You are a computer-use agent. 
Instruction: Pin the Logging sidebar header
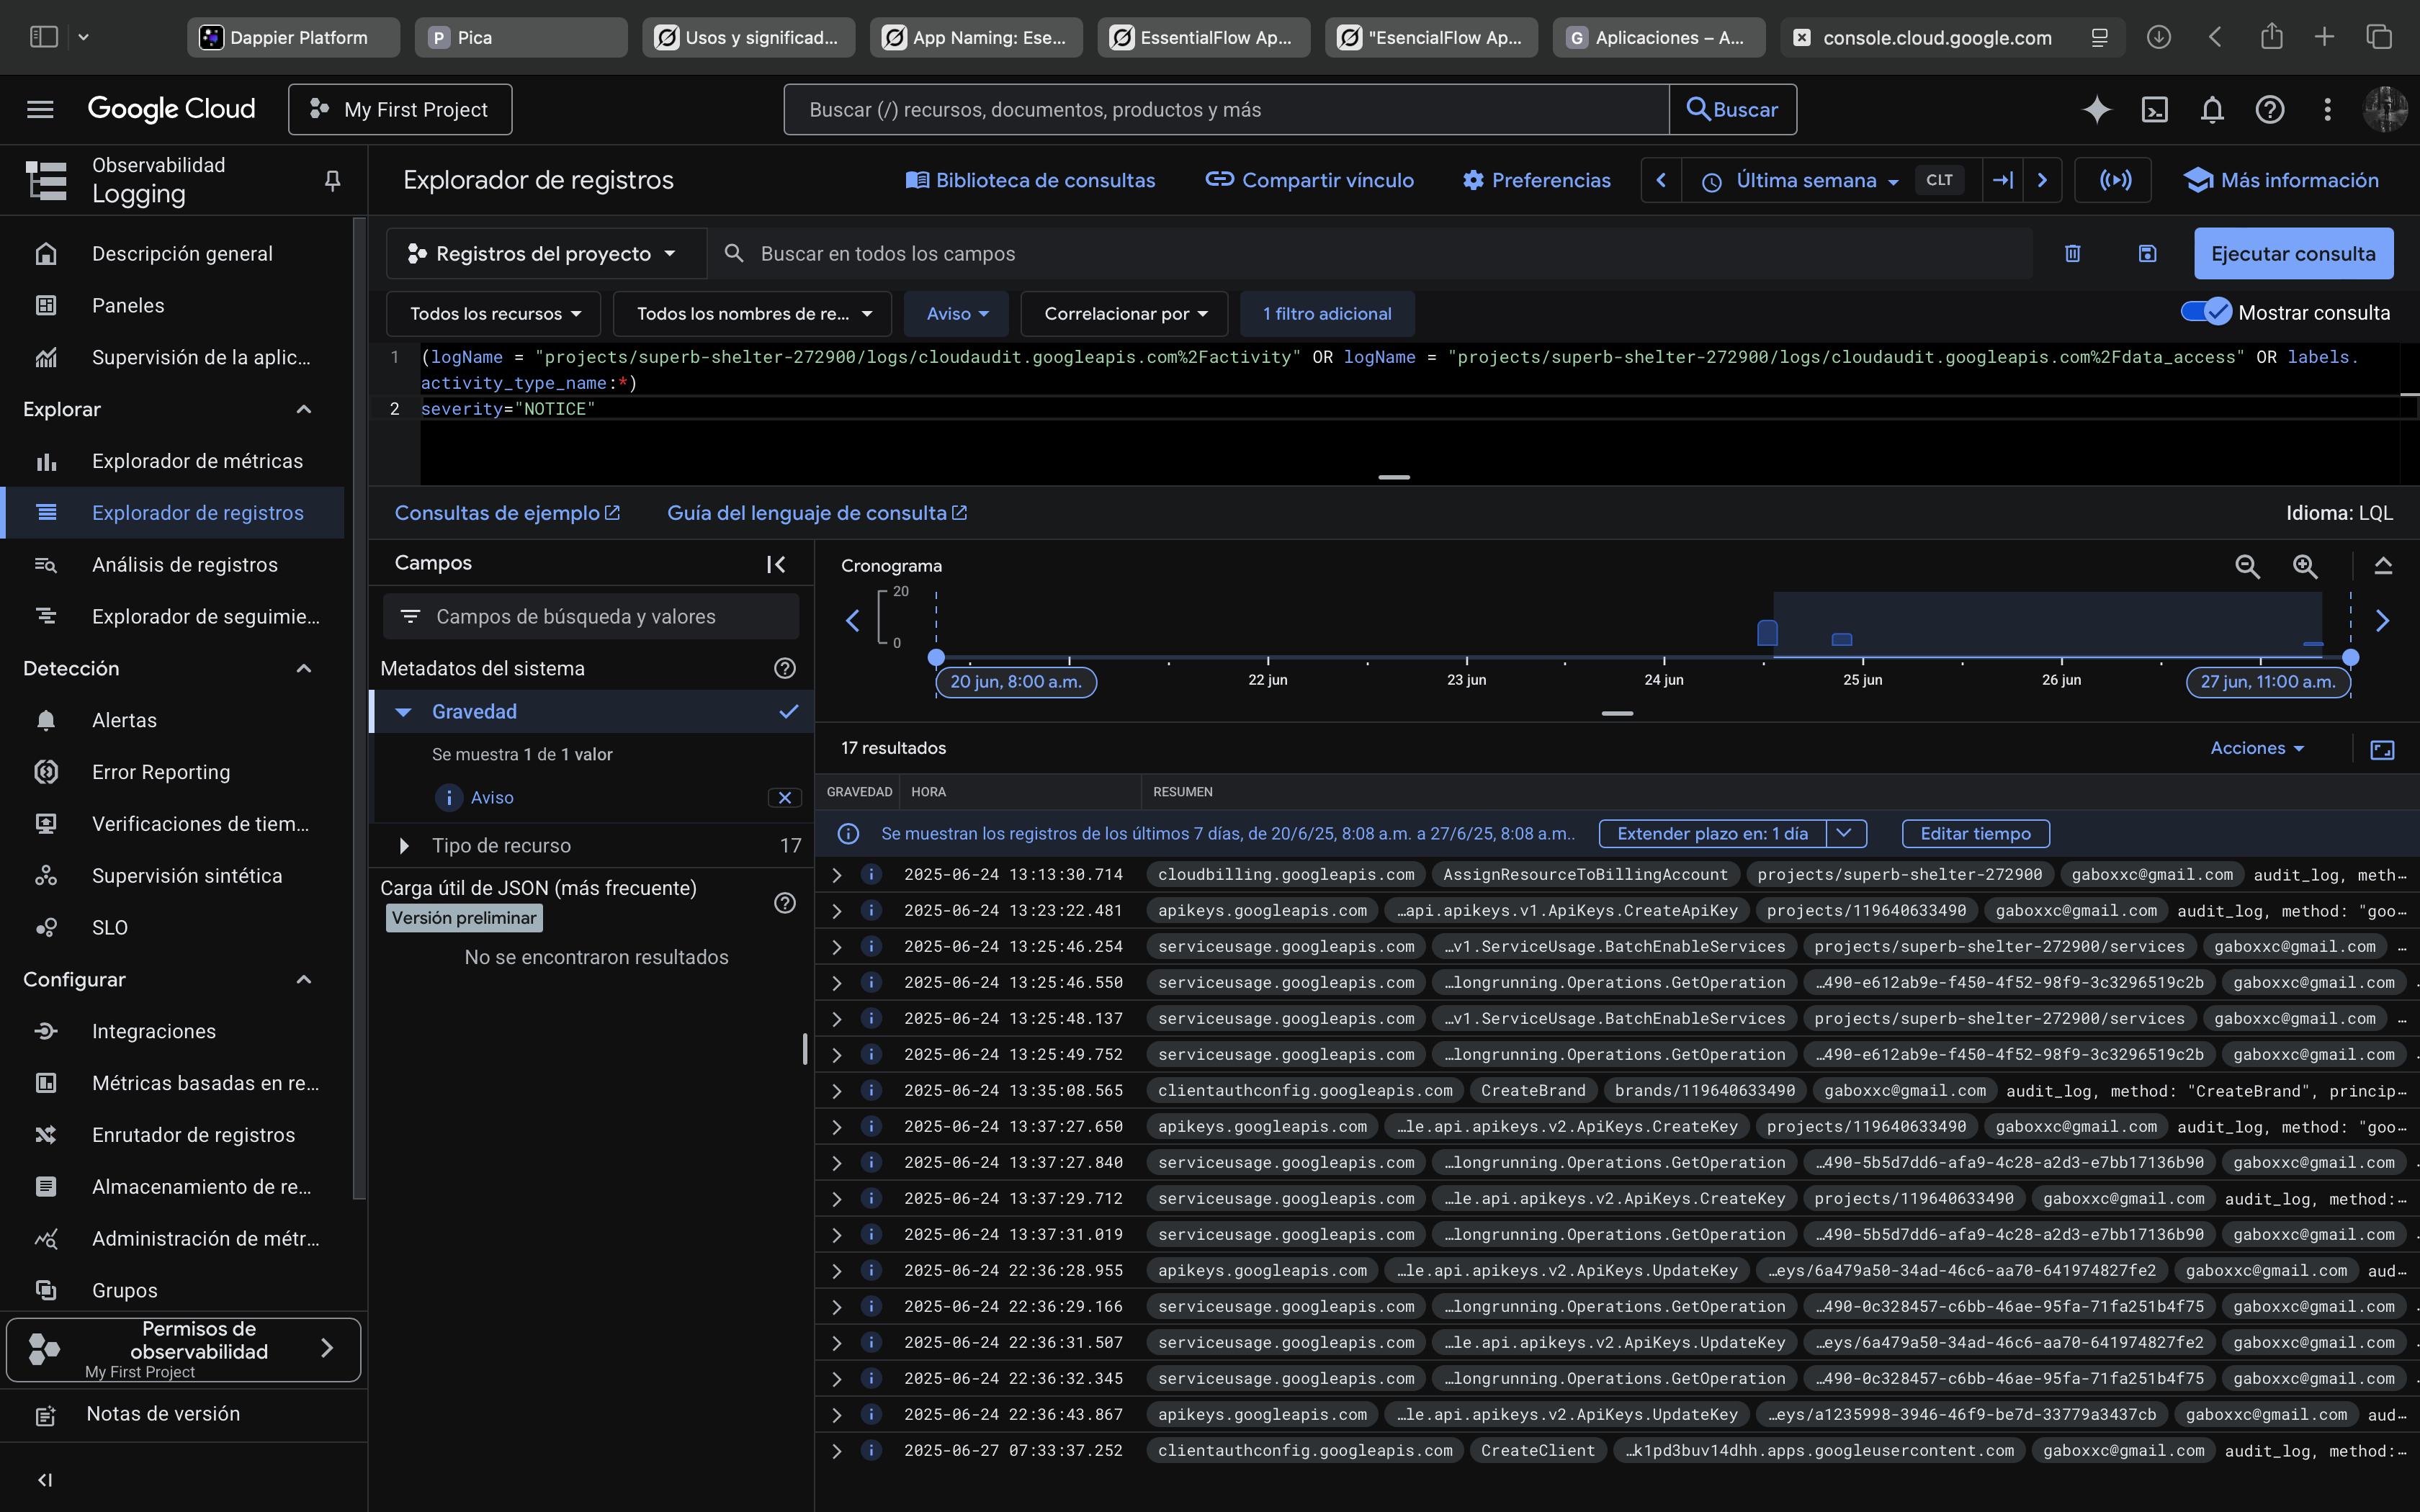coord(333,180)
